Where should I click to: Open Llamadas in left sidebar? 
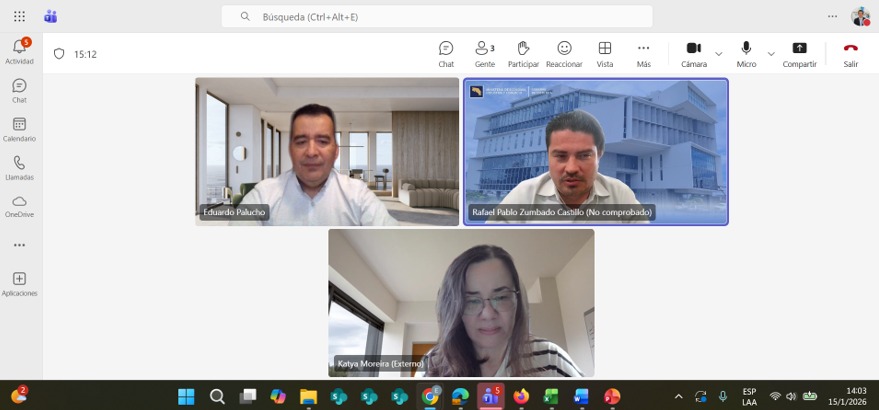20,168
